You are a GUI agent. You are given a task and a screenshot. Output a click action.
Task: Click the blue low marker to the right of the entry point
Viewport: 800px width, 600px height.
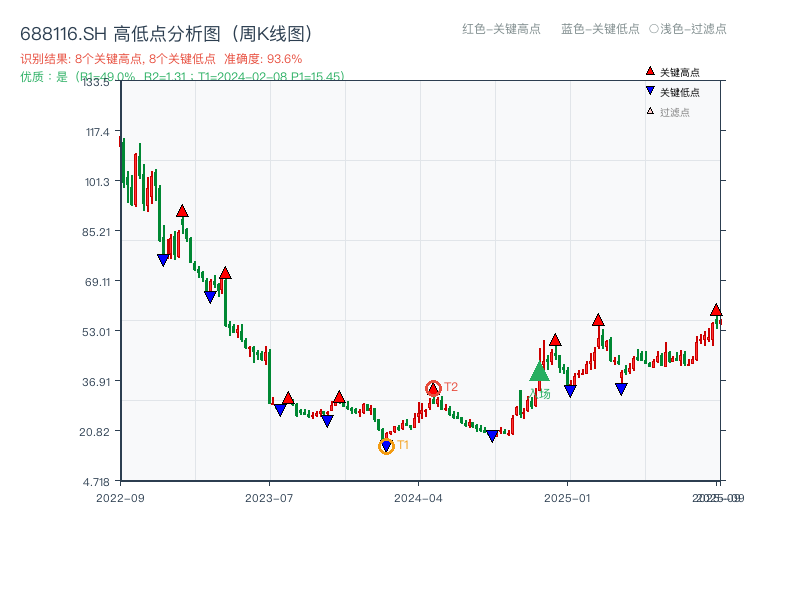(568, 392)
